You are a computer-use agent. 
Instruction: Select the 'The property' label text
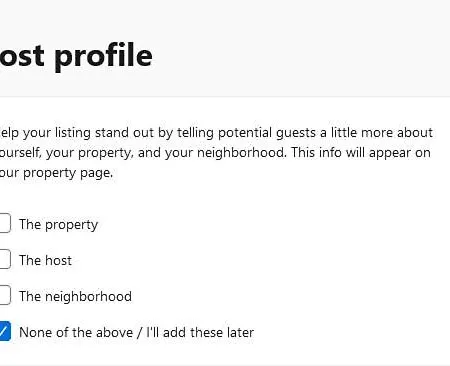click(x=59, y=225)
